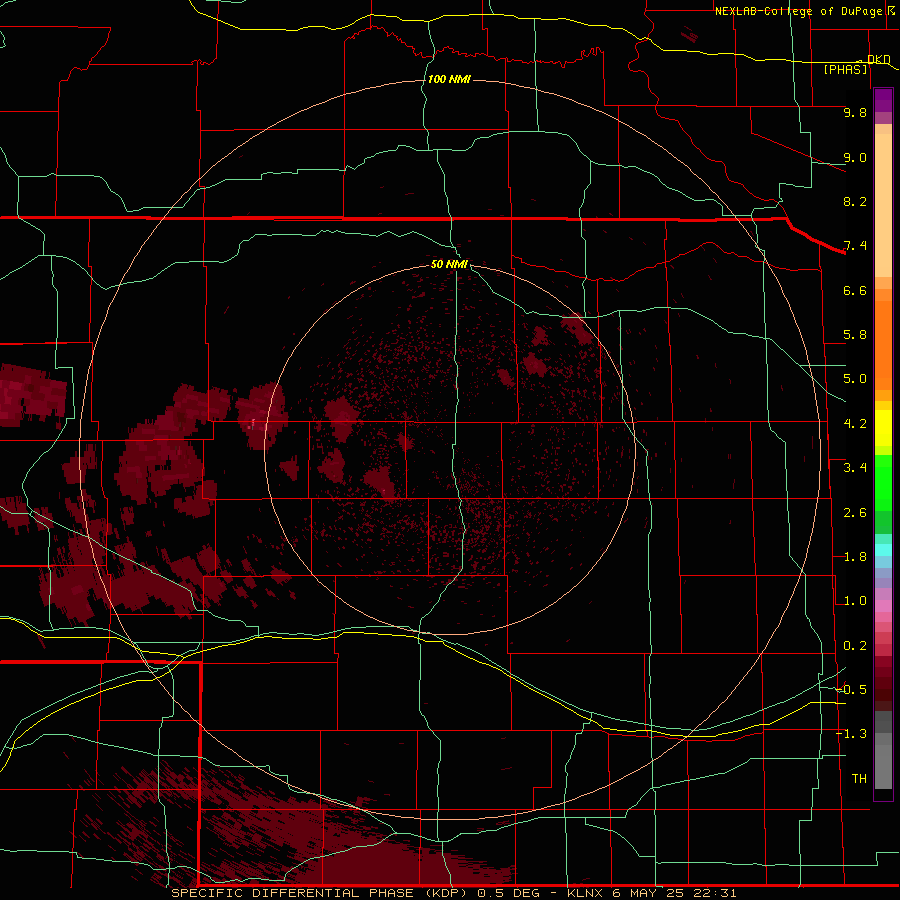This screenshot has height=900, width=900.
Task: Click the 6.6 value on the scale
Action: (855, 290)
